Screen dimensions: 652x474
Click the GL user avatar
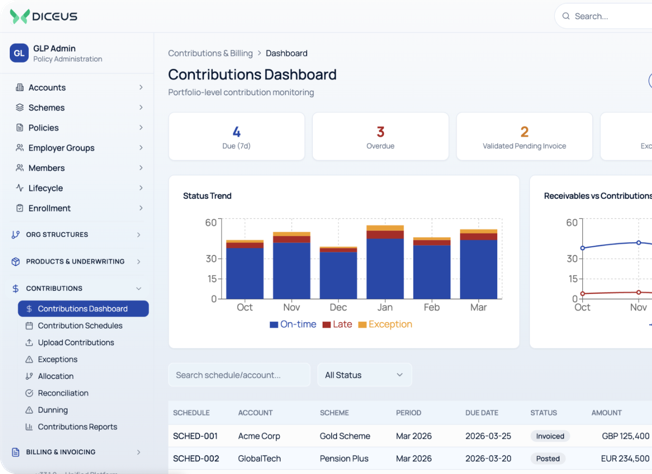[x=19, y=53]
